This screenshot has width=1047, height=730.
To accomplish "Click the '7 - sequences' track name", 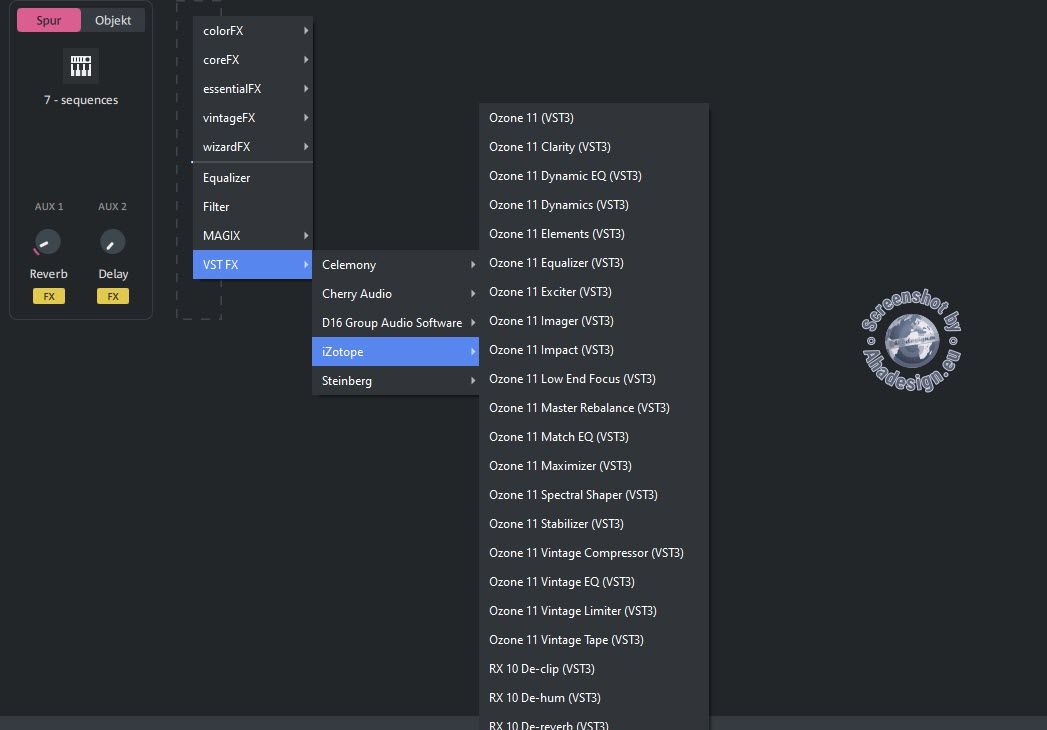I will [x=81, y=100].
